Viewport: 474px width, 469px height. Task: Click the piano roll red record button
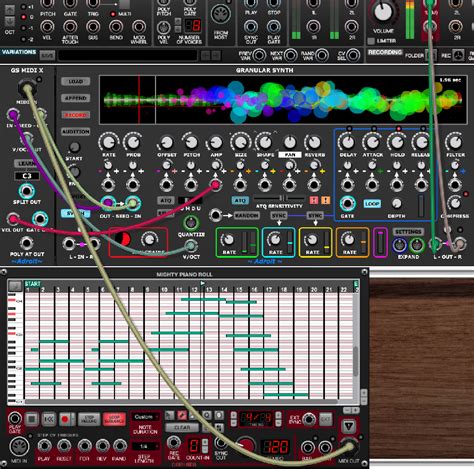tap(66, 419)
